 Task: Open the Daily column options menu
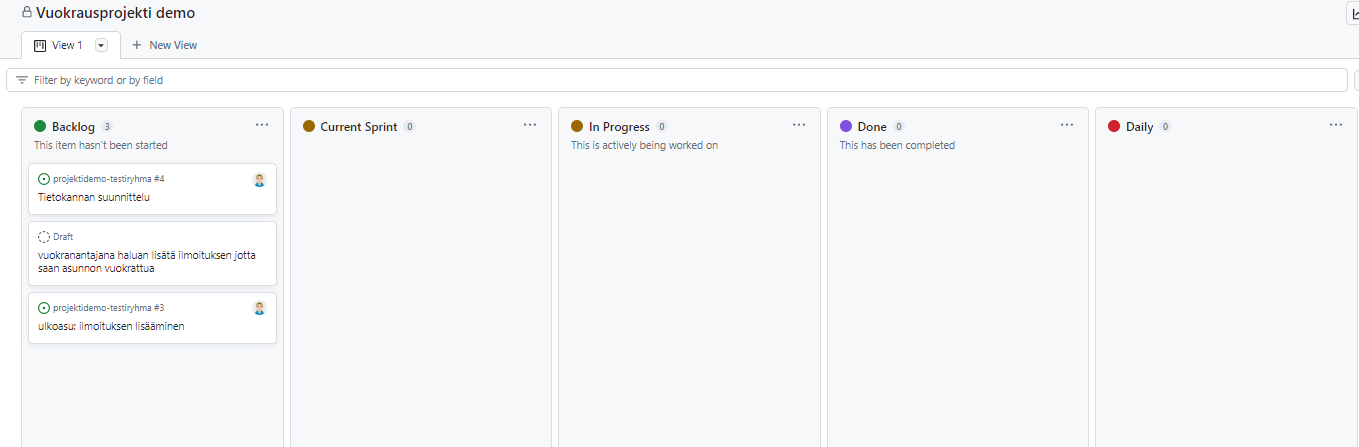coord(1336,125)
